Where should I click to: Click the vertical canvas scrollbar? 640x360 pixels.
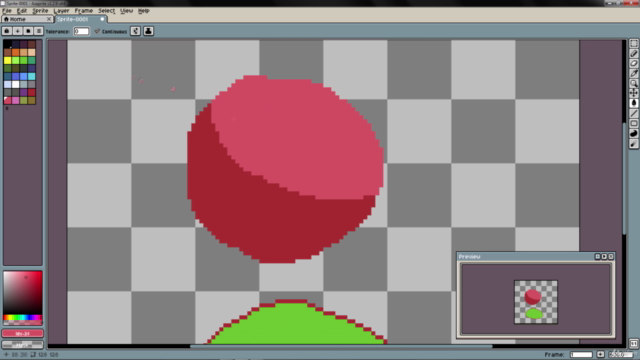coord(624,178)
